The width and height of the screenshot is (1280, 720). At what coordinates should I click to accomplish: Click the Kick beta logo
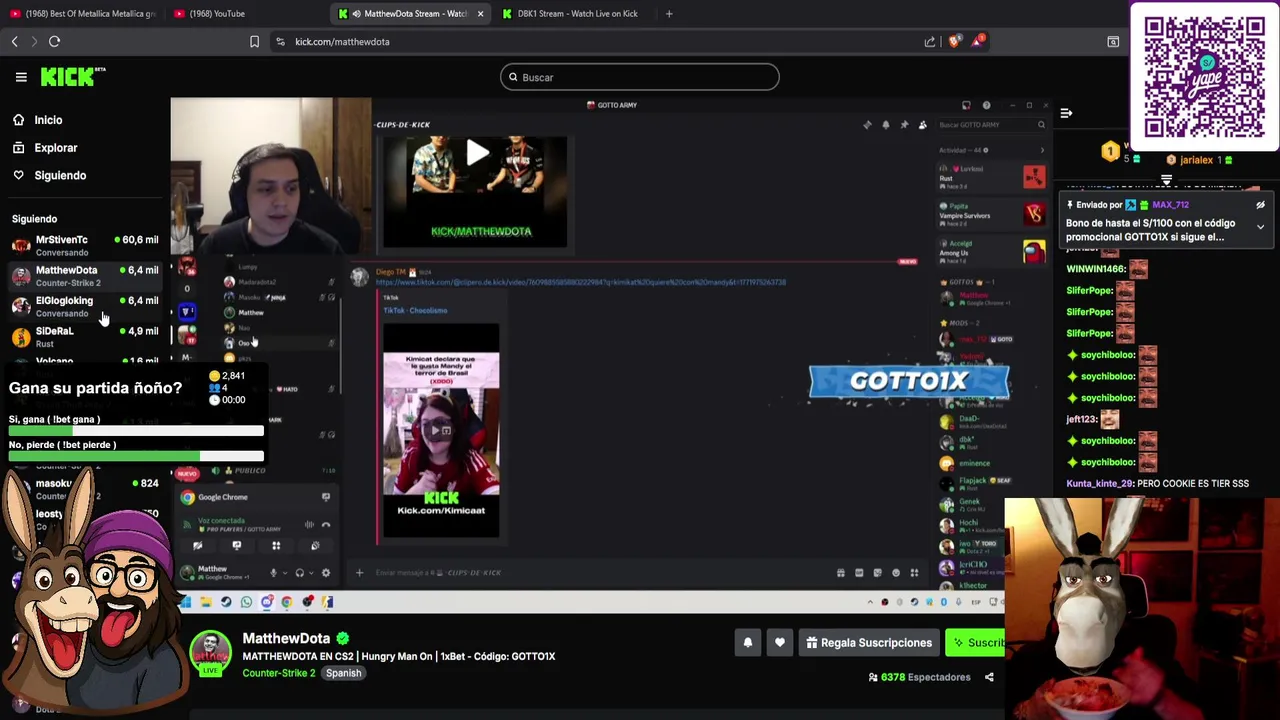[72, 77]
